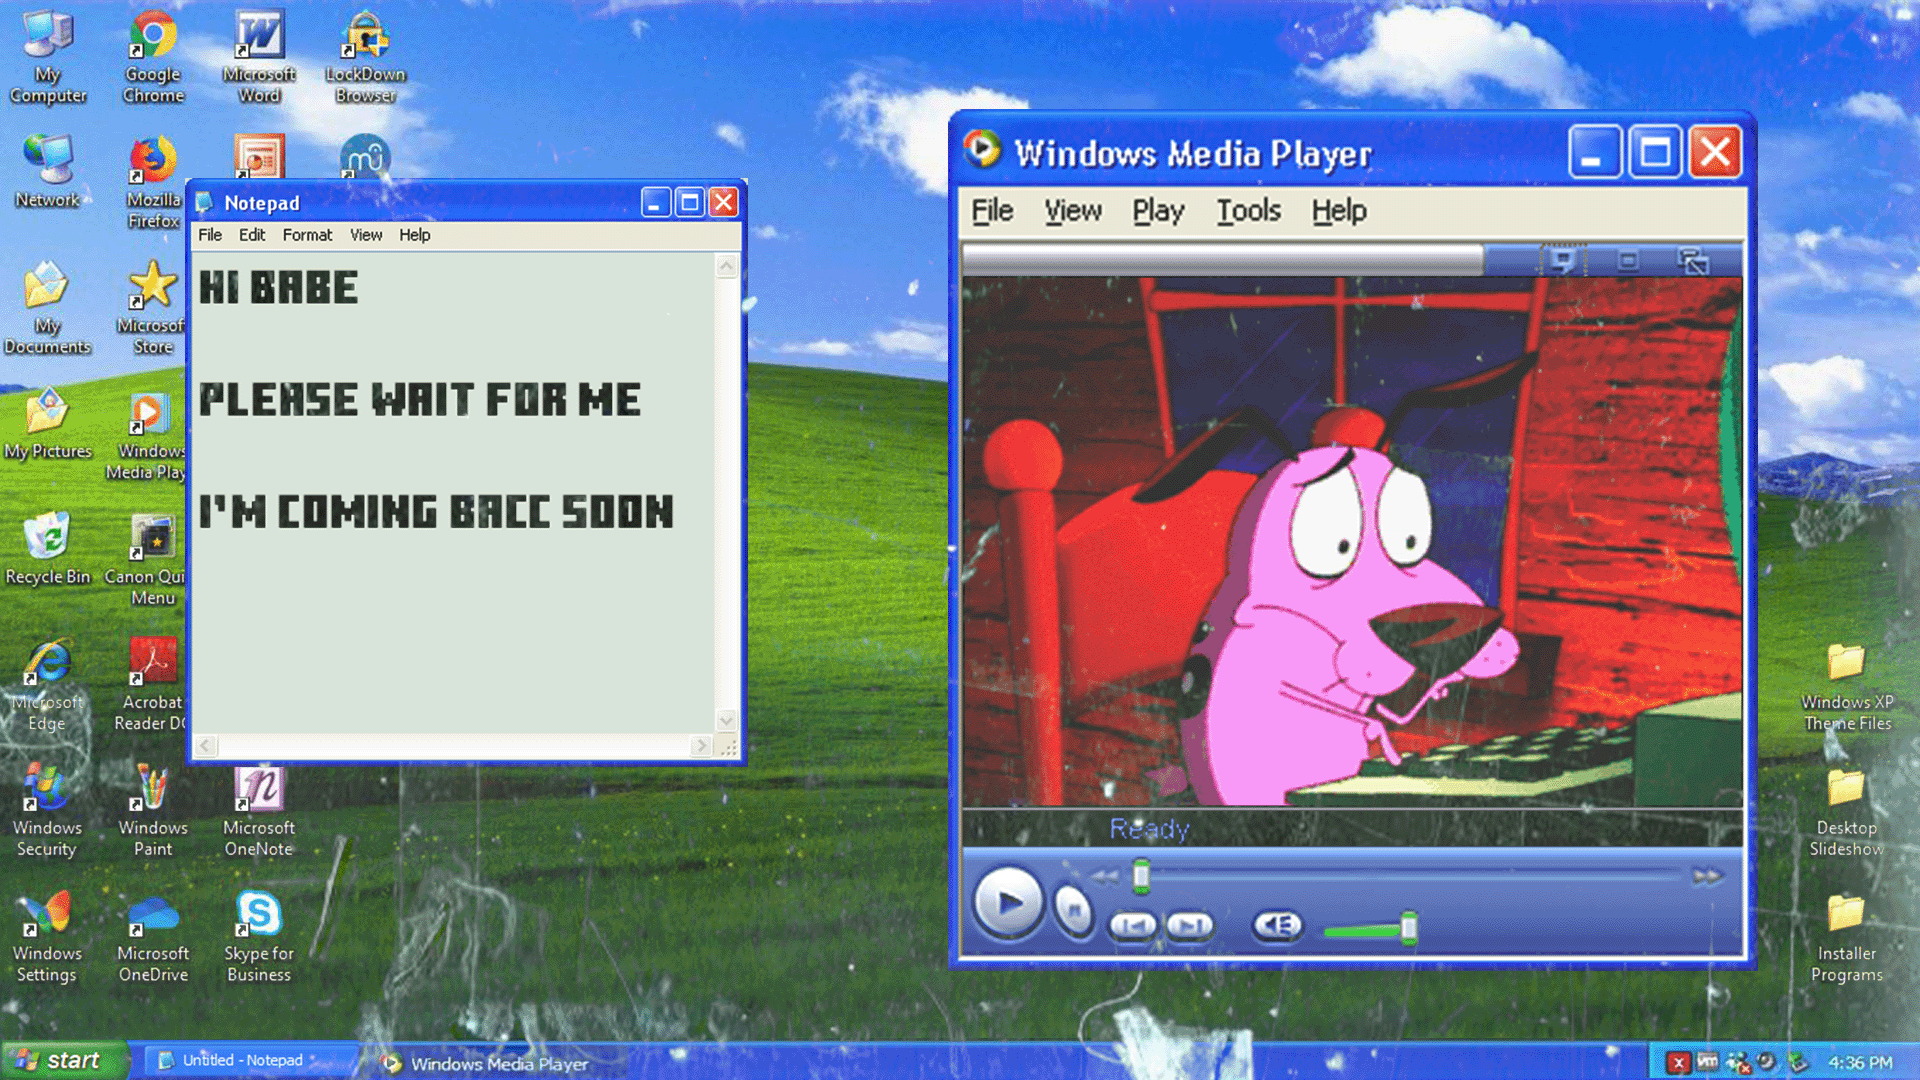Mute sound with the speaker button
Image resolution: width=1920 pixels, height=1080 pixels.
[x=1277, y=926]
